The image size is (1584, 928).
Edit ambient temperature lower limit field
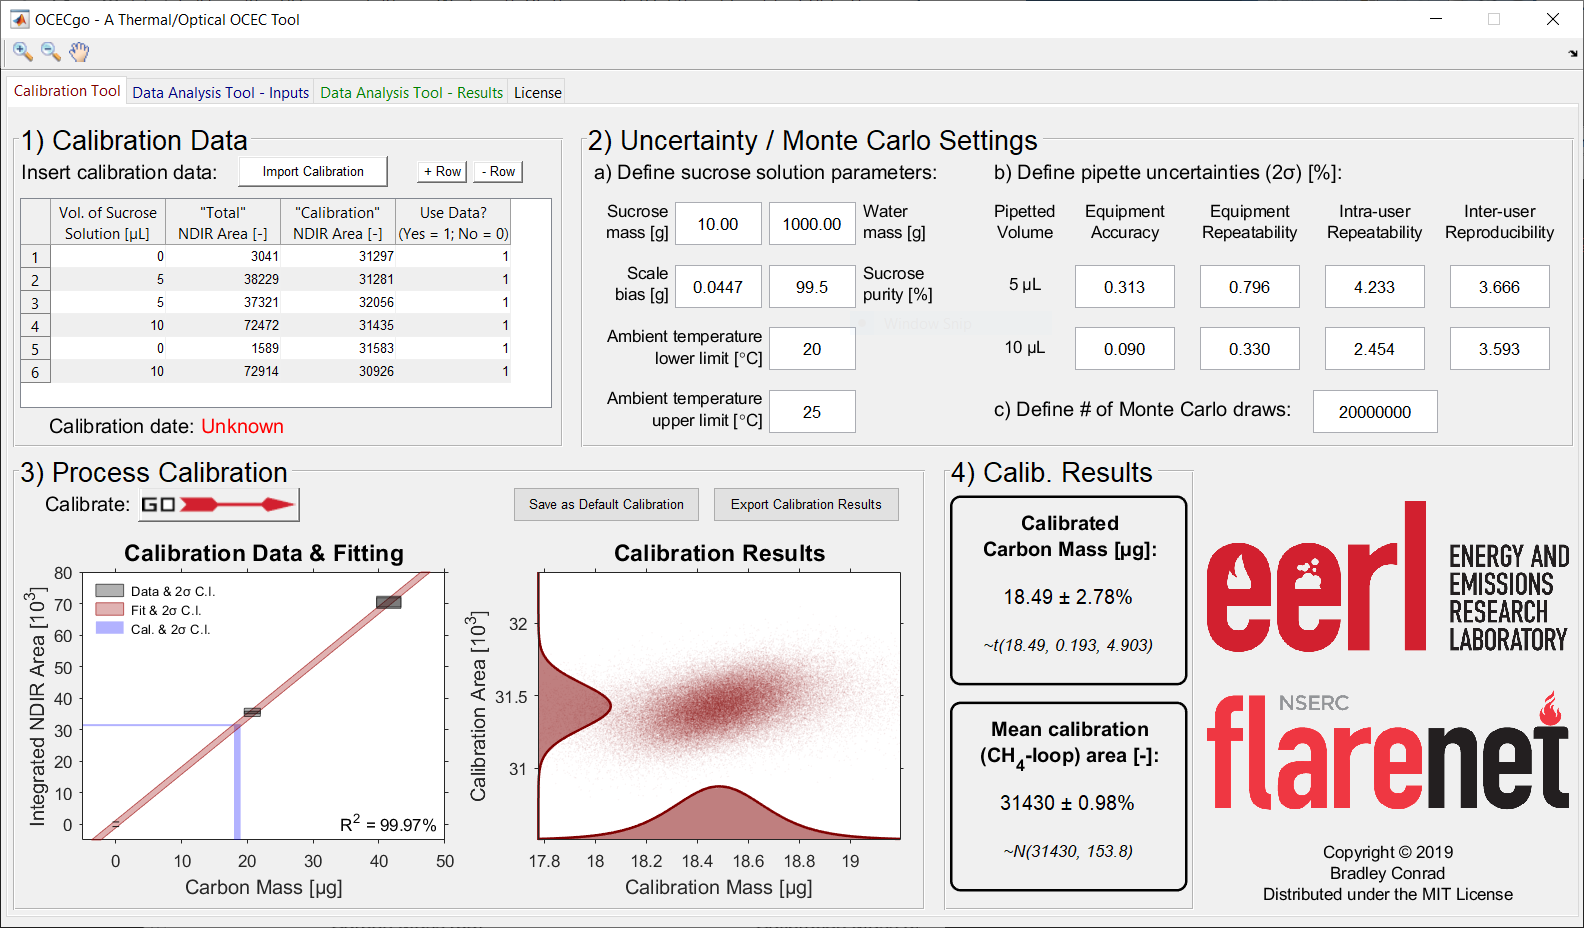point(812,349)
